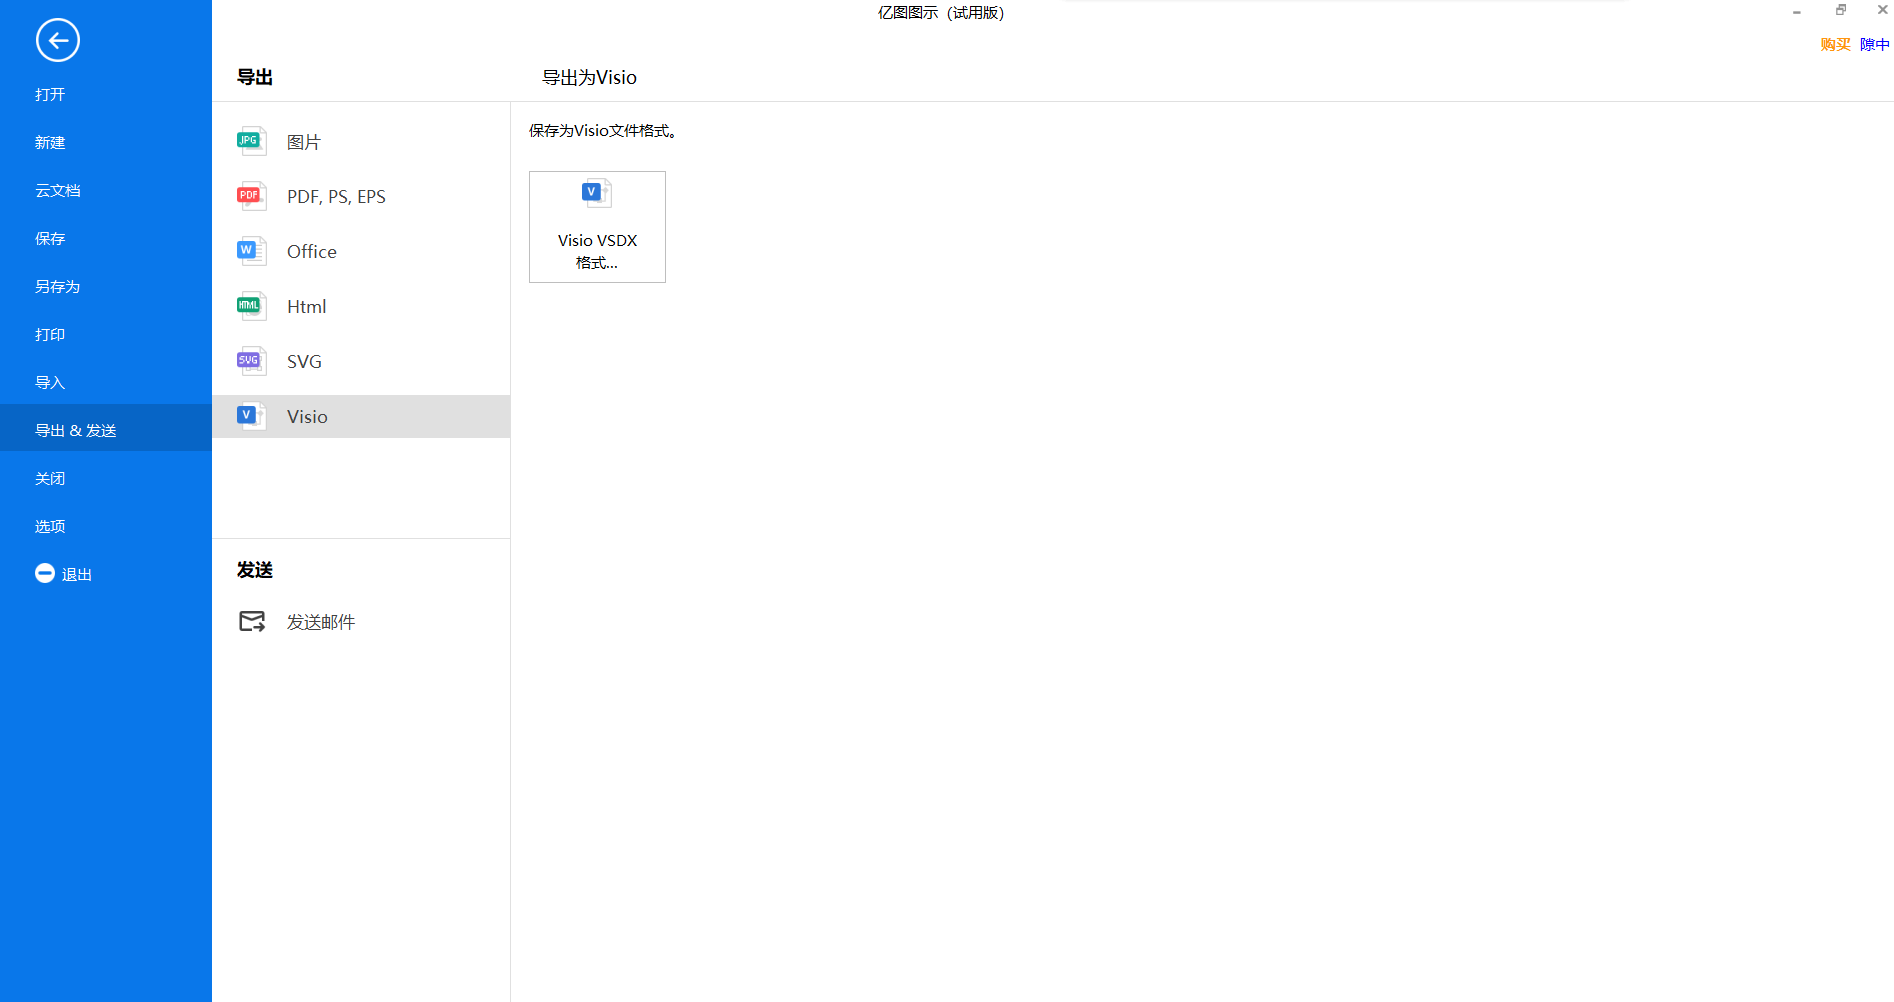Click the blue link next to 购买
Image resolution: width=1894 pixels, height=1002 pixels.
pyautogui.click(x=1875, y=45)
